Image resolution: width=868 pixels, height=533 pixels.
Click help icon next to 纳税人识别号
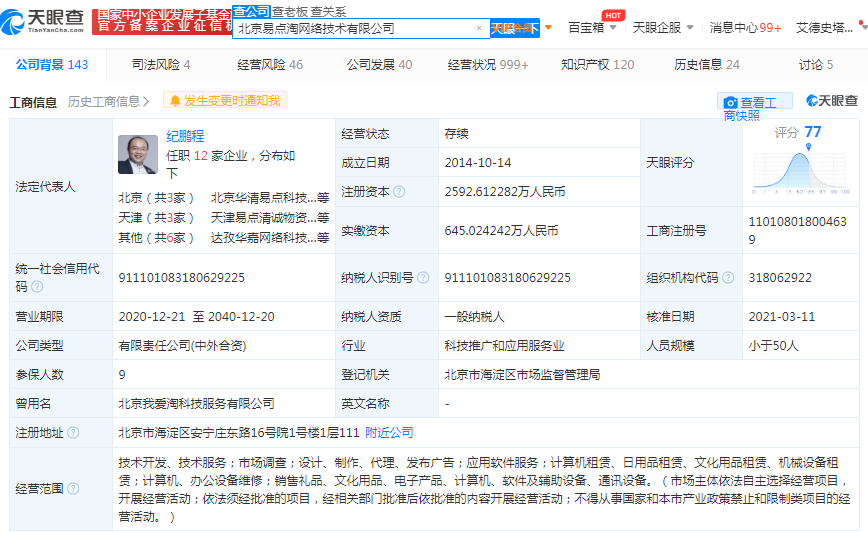pyautogui.click(x=423, y=277)
